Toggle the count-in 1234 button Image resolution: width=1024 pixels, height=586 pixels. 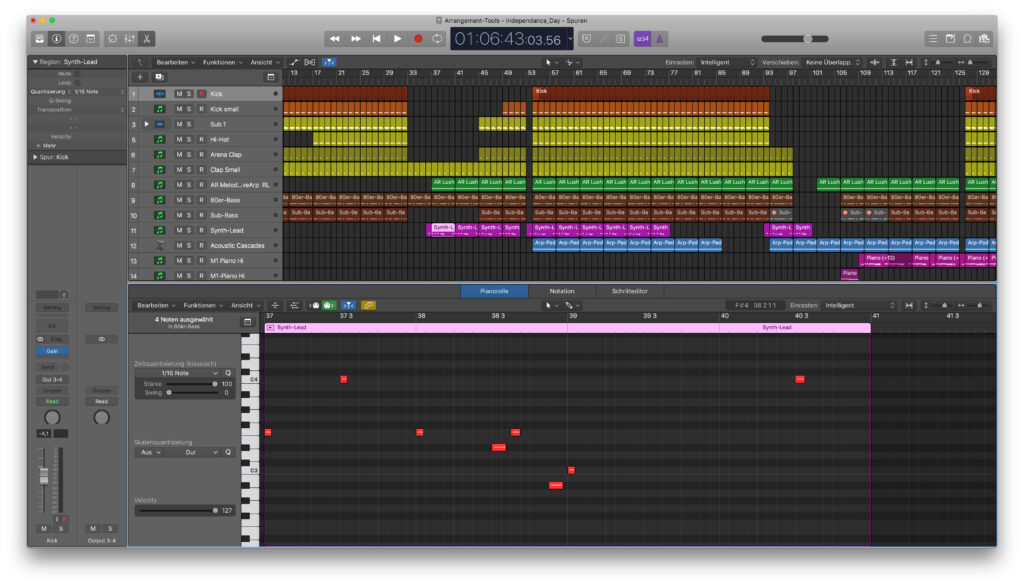[643, 39]
